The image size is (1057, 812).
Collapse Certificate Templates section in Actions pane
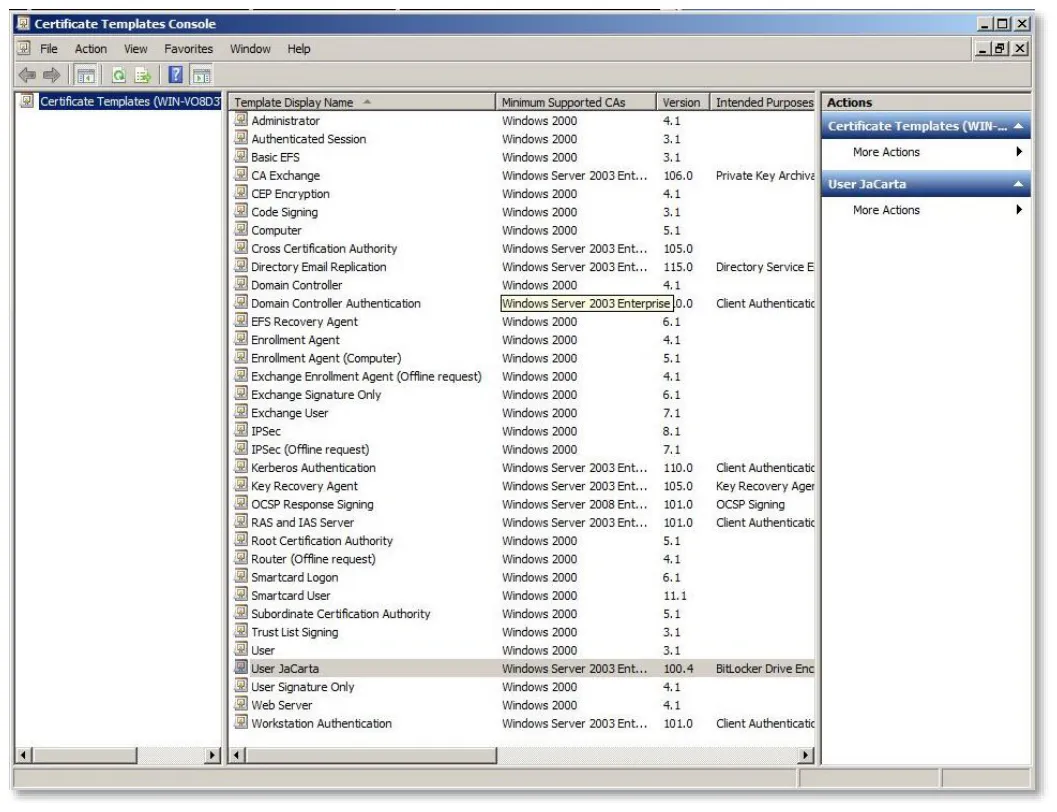coord(1018,126)
